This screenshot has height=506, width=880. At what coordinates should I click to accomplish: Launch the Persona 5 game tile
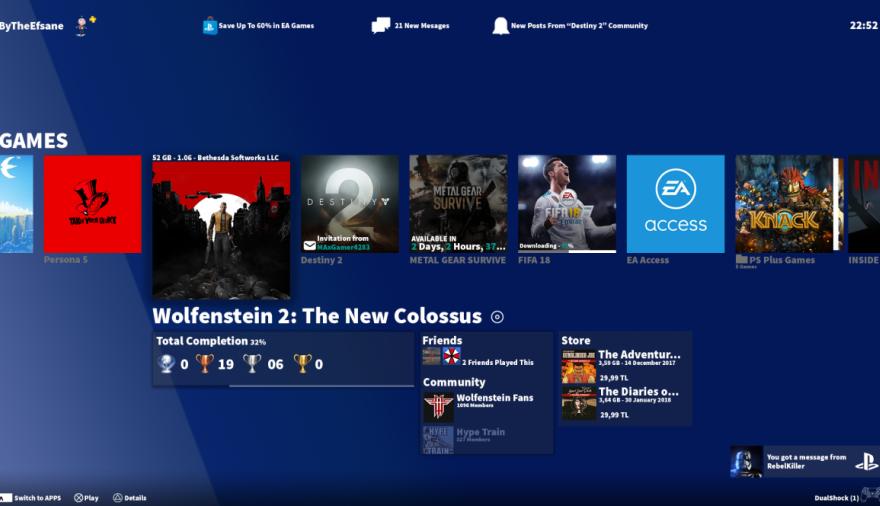coord(92,204)
